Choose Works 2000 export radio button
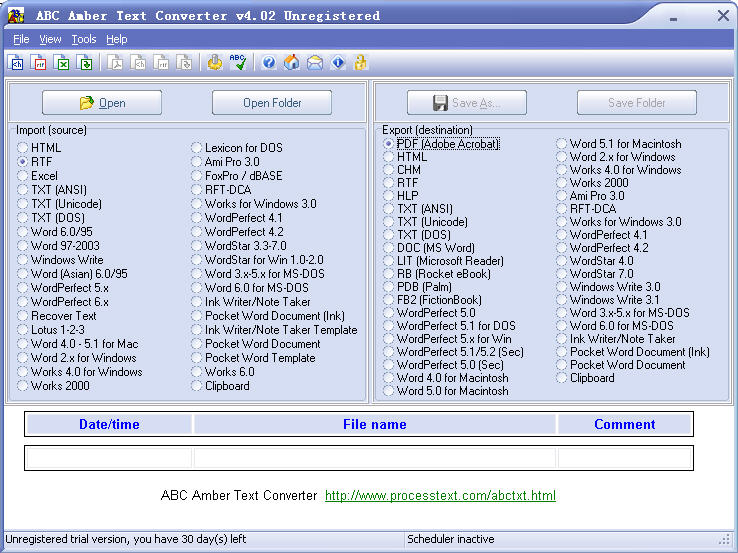Image resolution: width=738 pixels, height=553 pixels. click(561, 183)
